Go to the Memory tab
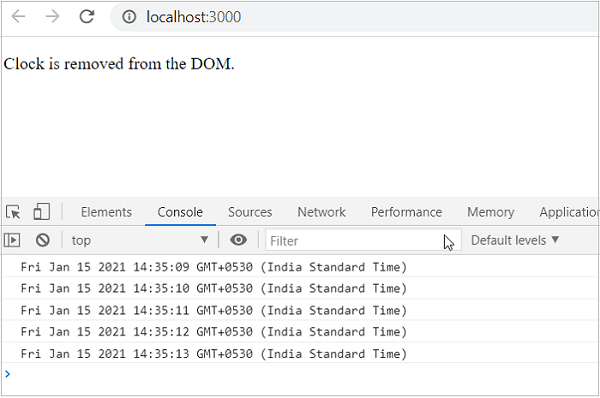This screenshot has width=600, height=398. coord(491,212)
